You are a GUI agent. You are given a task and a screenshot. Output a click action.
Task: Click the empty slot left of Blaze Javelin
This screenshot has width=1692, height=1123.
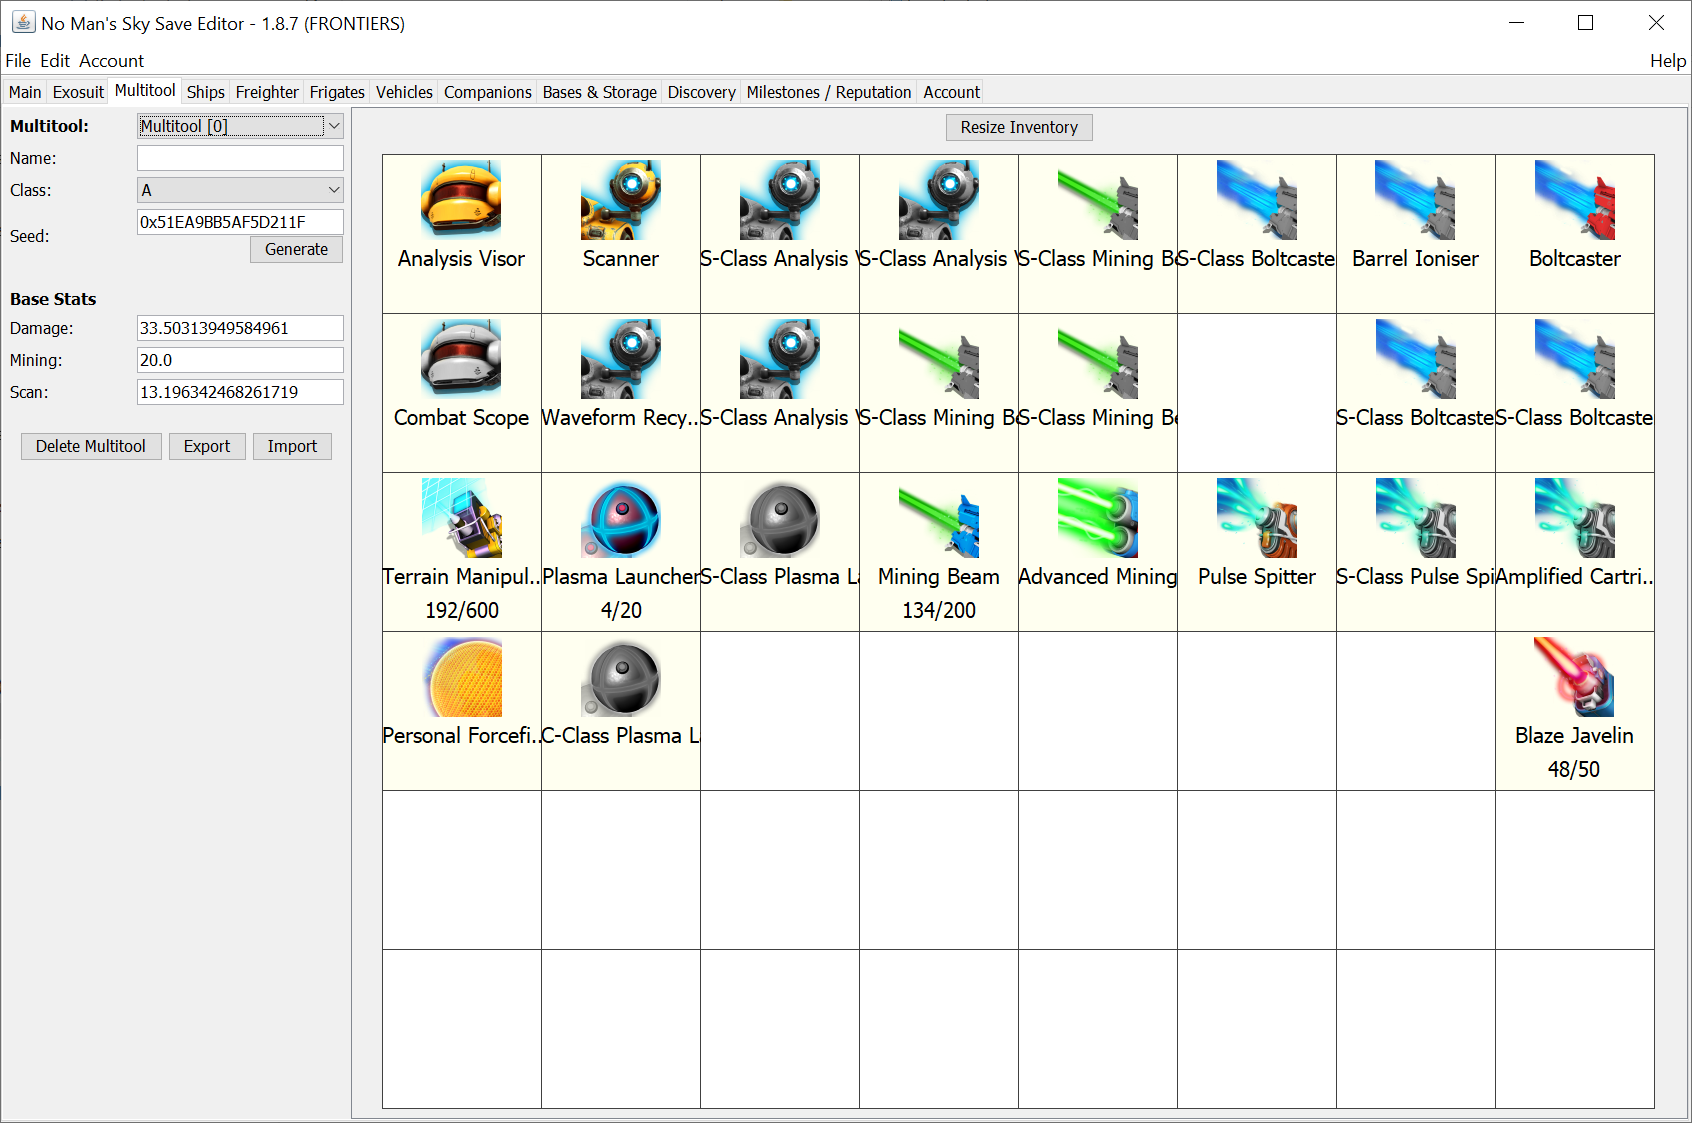click(1415, 711)
